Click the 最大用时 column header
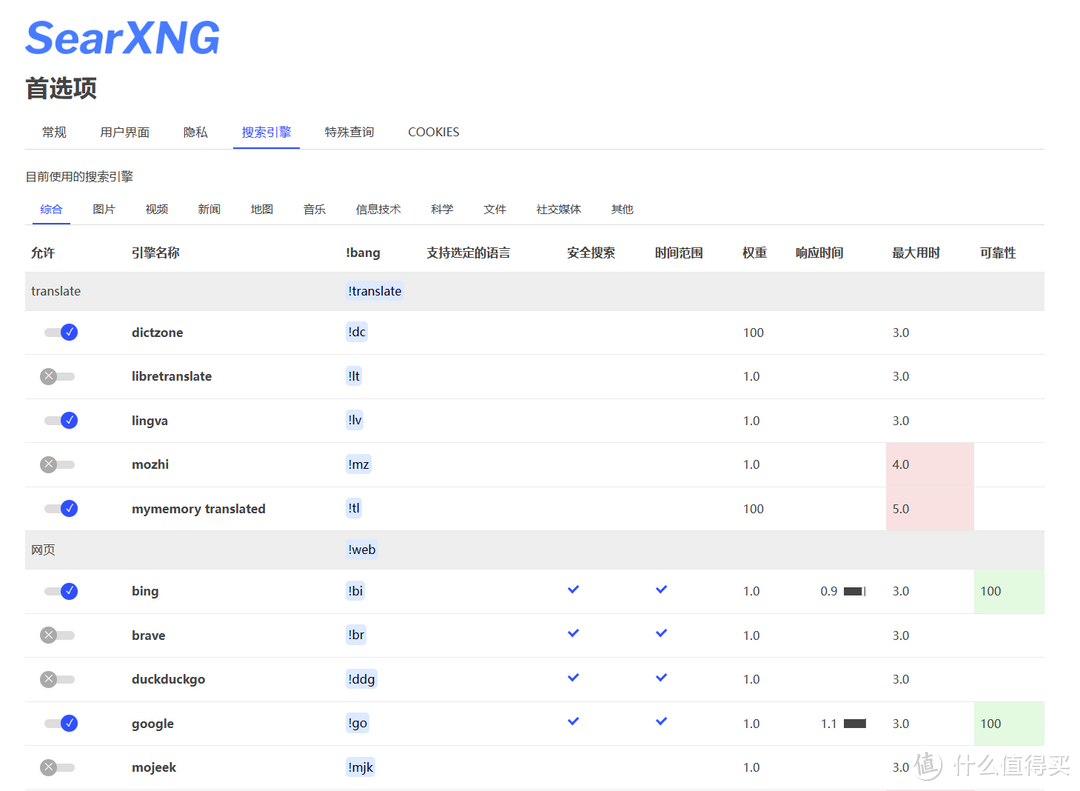1080x791 pixels. 916,253
